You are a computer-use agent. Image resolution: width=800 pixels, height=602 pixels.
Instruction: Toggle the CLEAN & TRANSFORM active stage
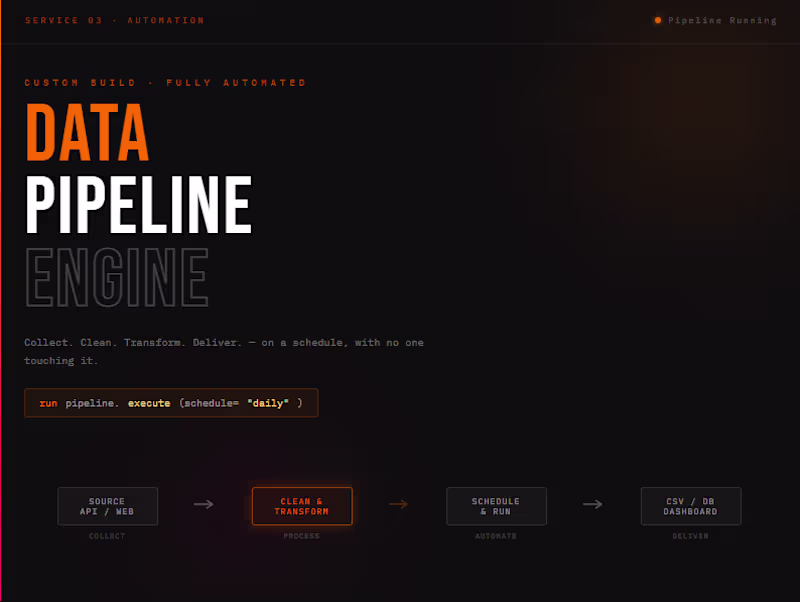coord(302,506)
